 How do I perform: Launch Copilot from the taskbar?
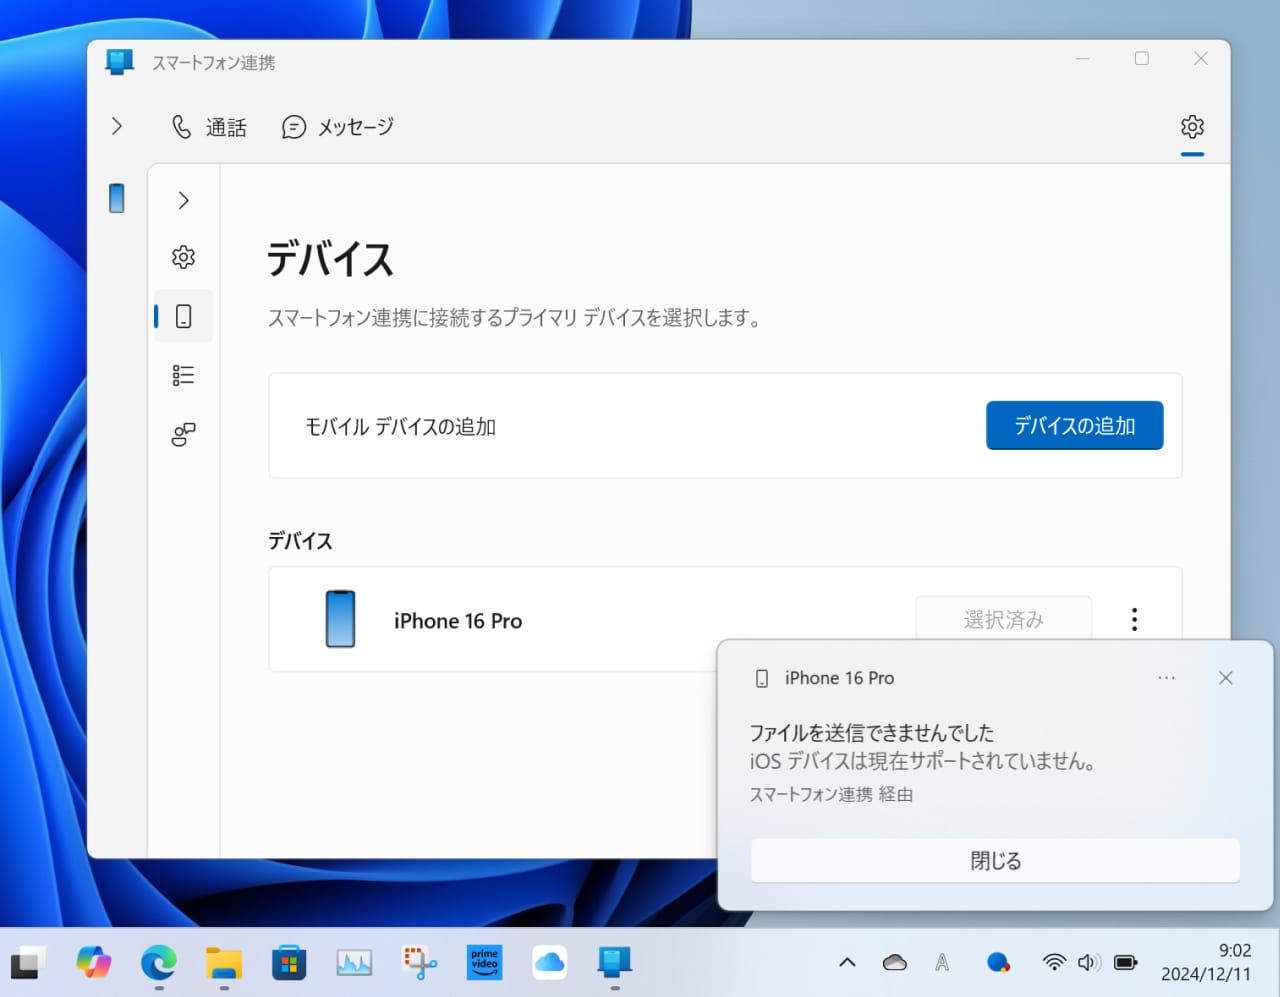[93, 962]
